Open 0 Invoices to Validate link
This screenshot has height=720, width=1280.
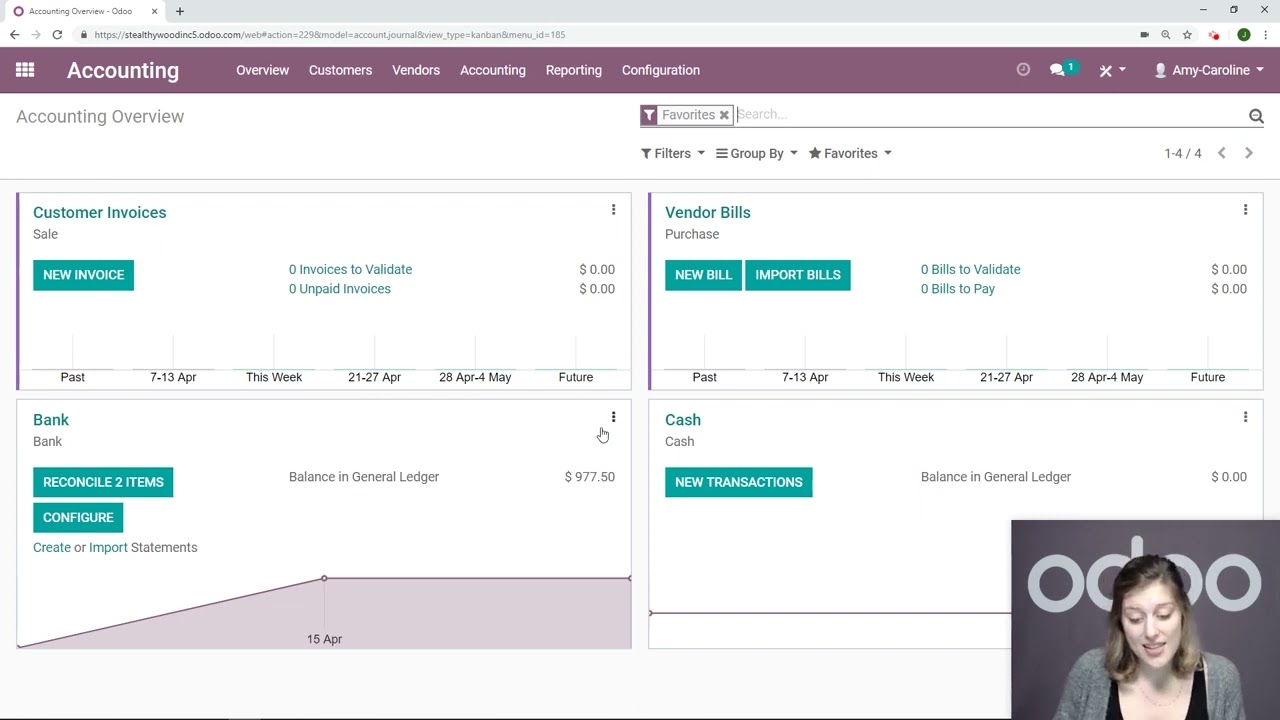(x=350, y=269)
